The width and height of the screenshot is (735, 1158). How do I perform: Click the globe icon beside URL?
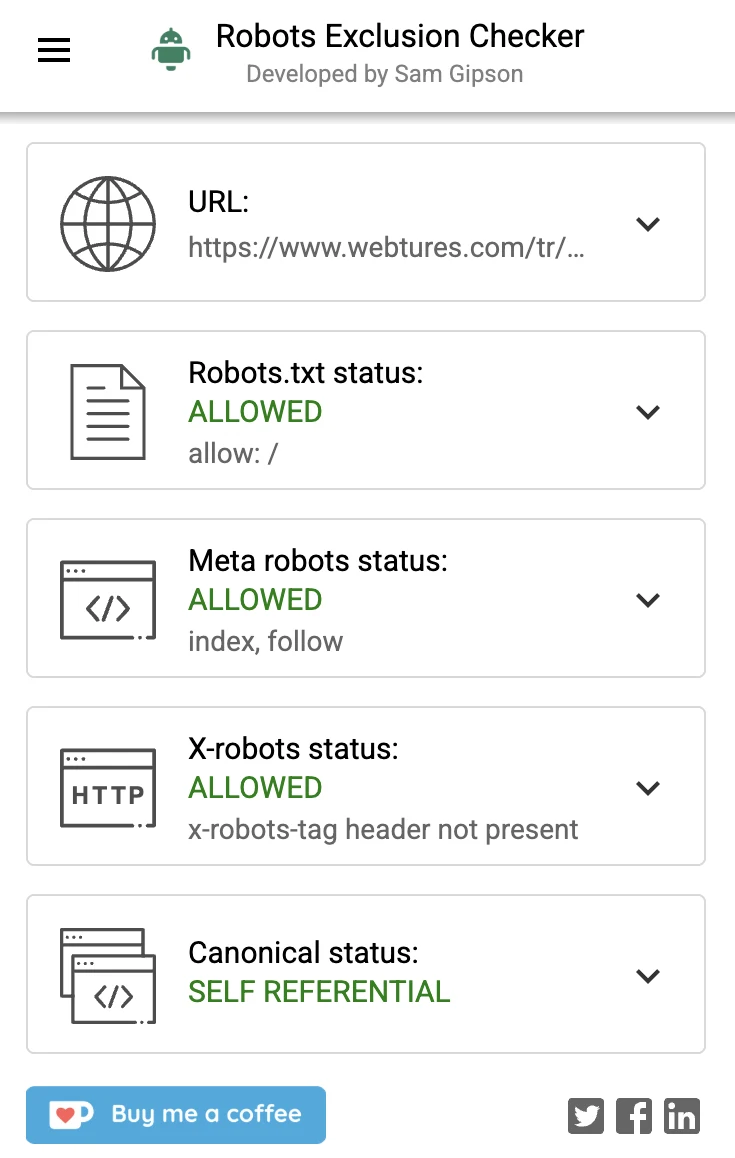click(x=107, y=223)
